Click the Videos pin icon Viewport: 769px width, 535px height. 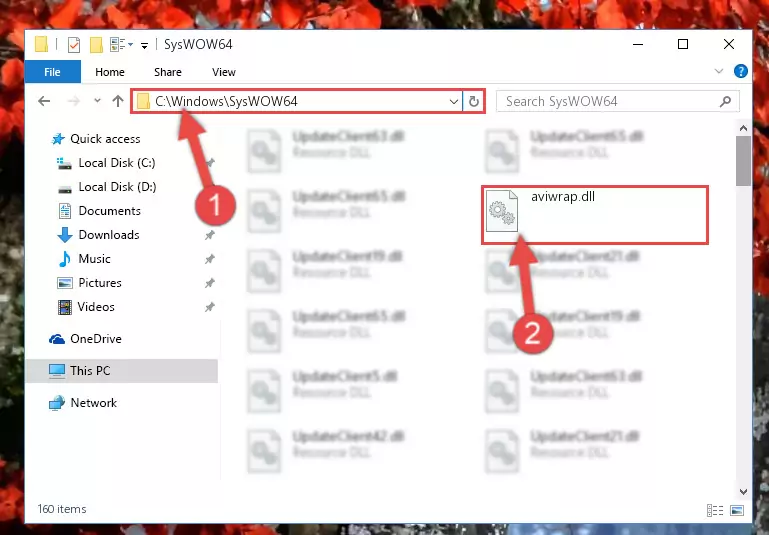tap(209, 307)
